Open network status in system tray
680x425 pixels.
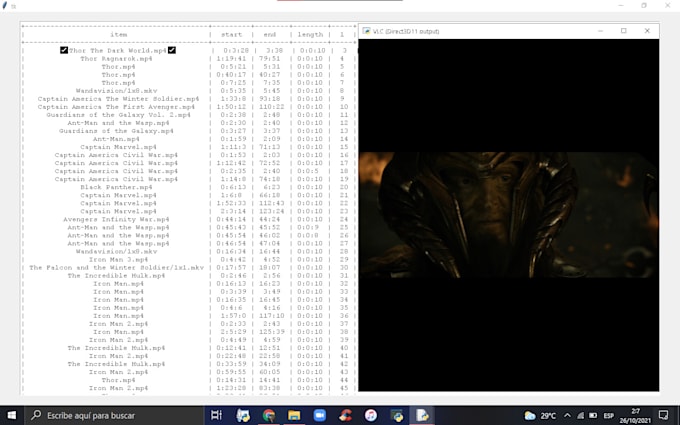581,415
